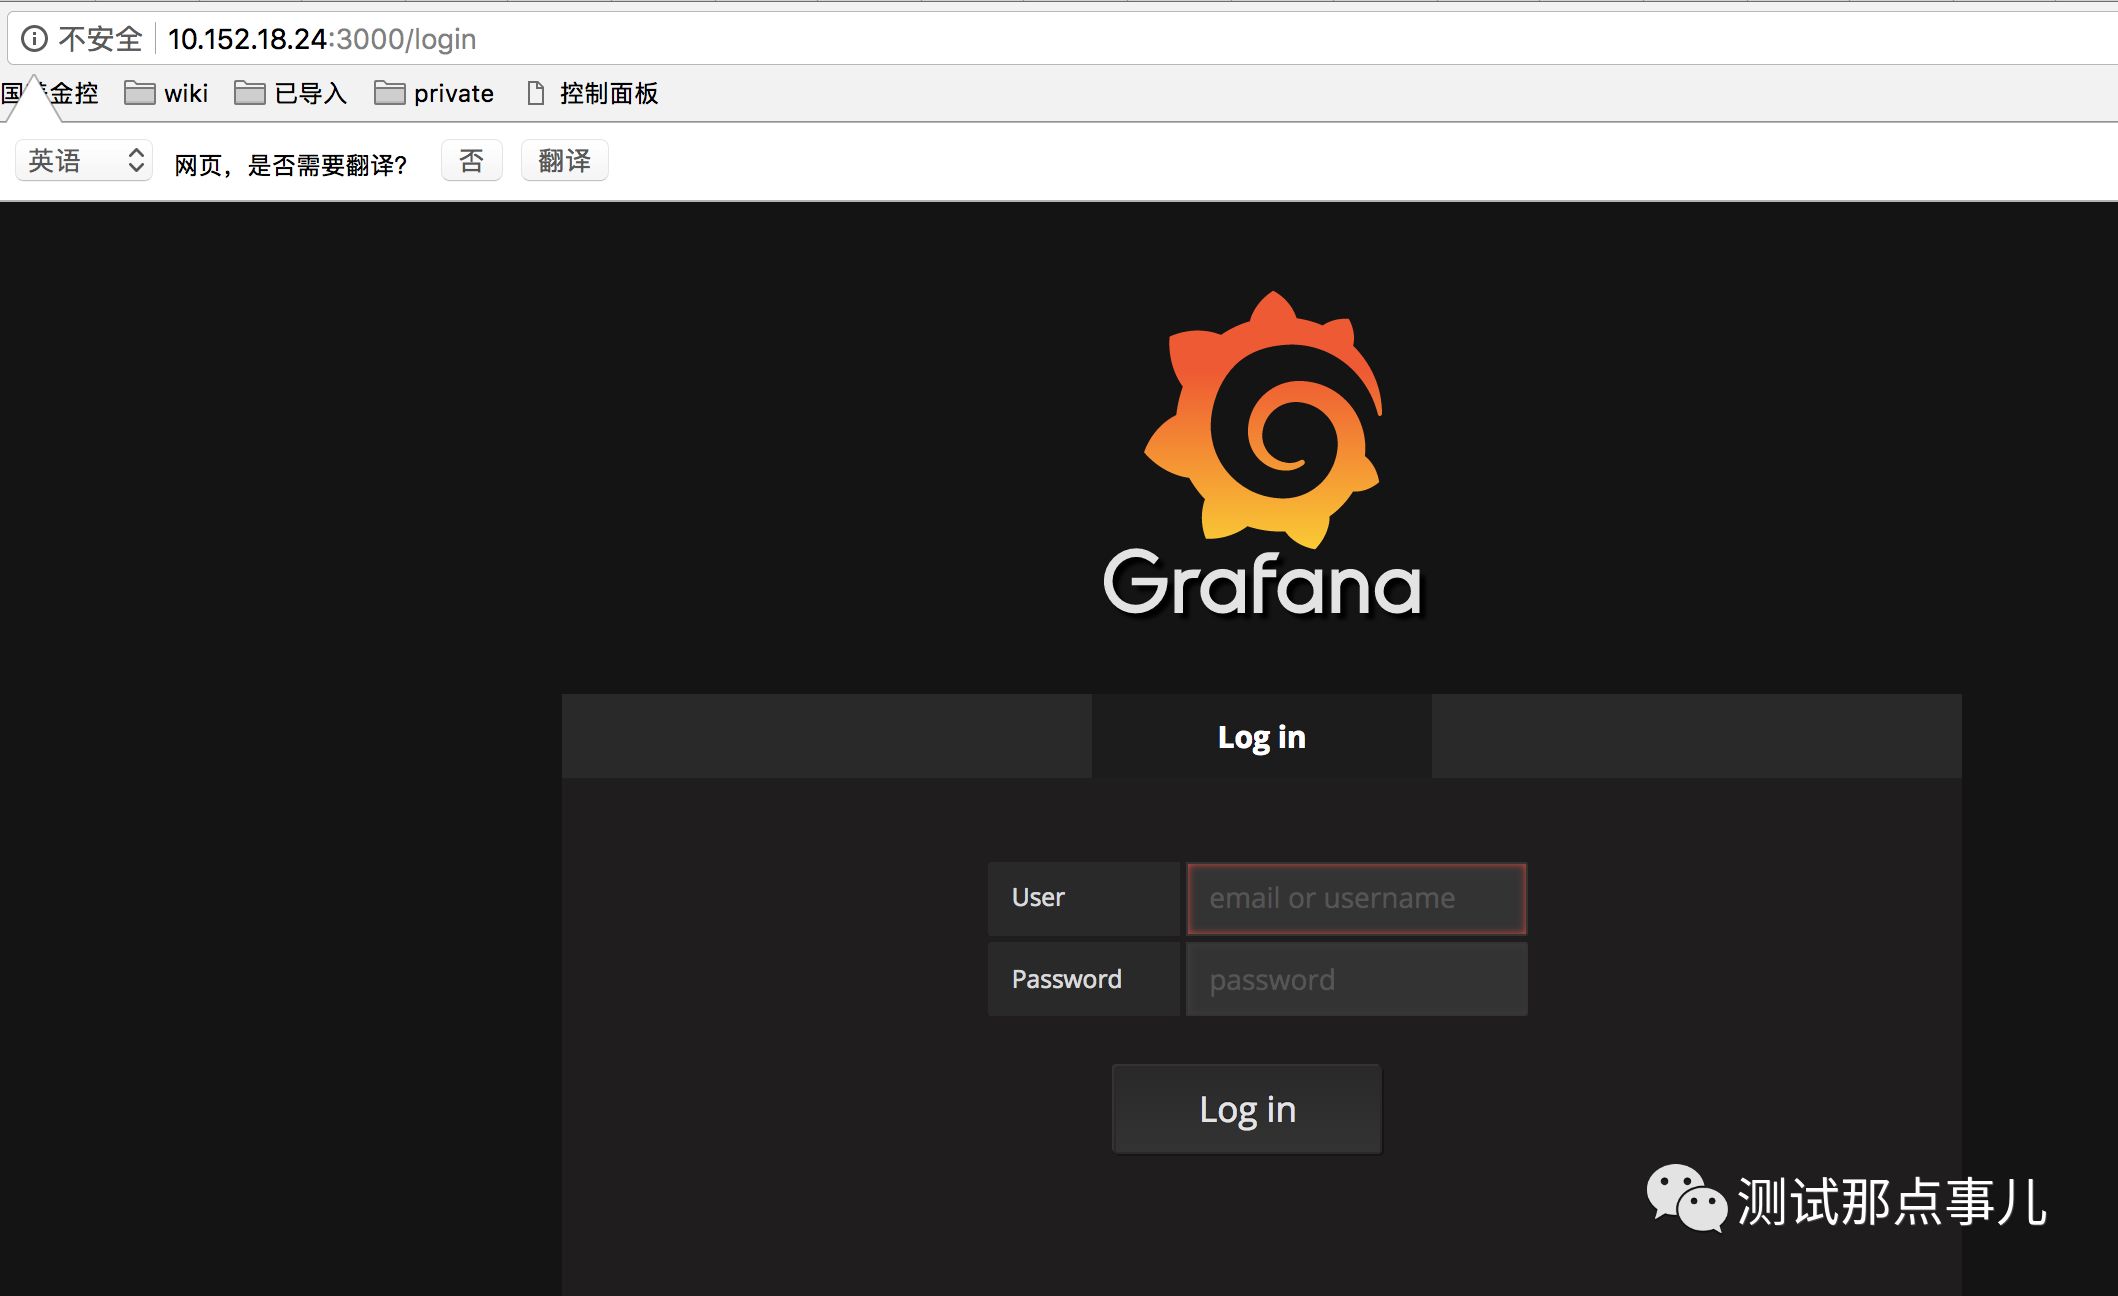Screen dimensions: 2118x1296
Task: Click the 不安全 security warning label
Action: [x=100, y=39]
